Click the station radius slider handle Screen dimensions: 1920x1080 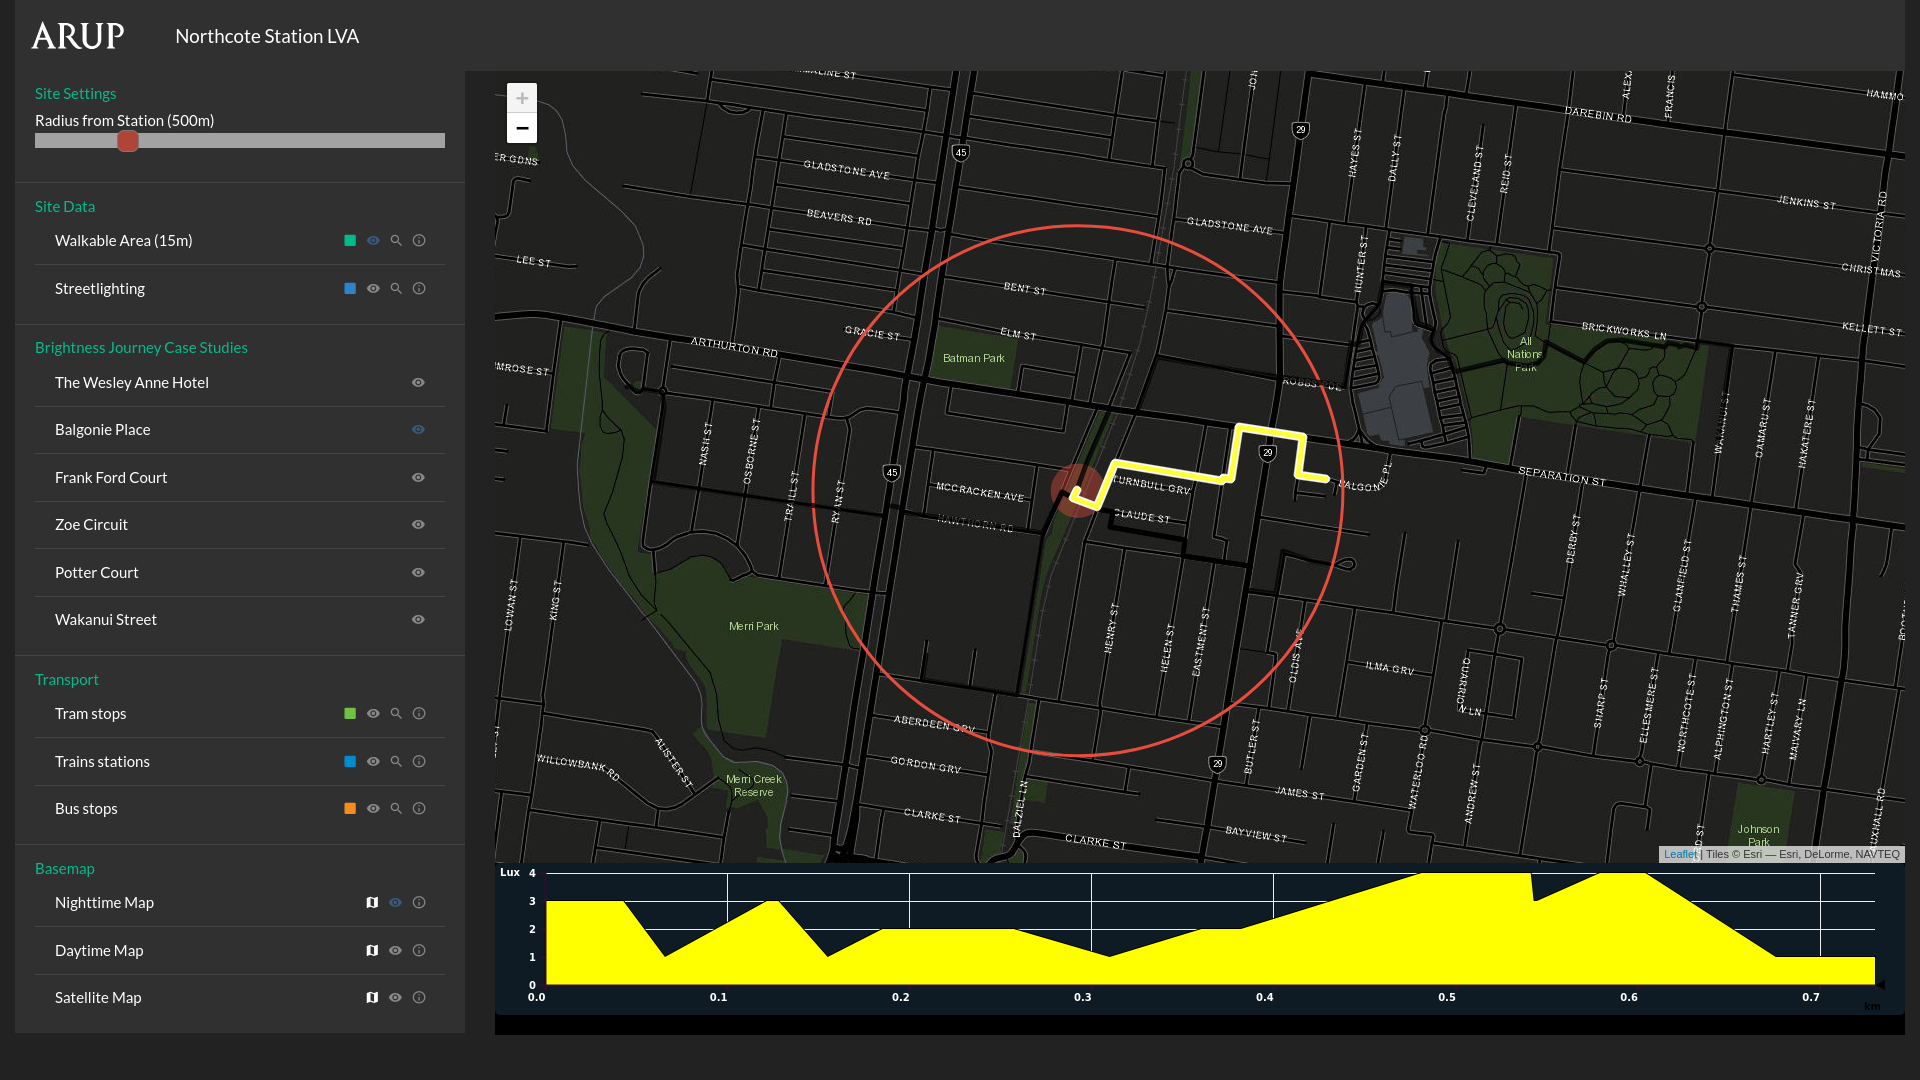click(x=128, y=141)
